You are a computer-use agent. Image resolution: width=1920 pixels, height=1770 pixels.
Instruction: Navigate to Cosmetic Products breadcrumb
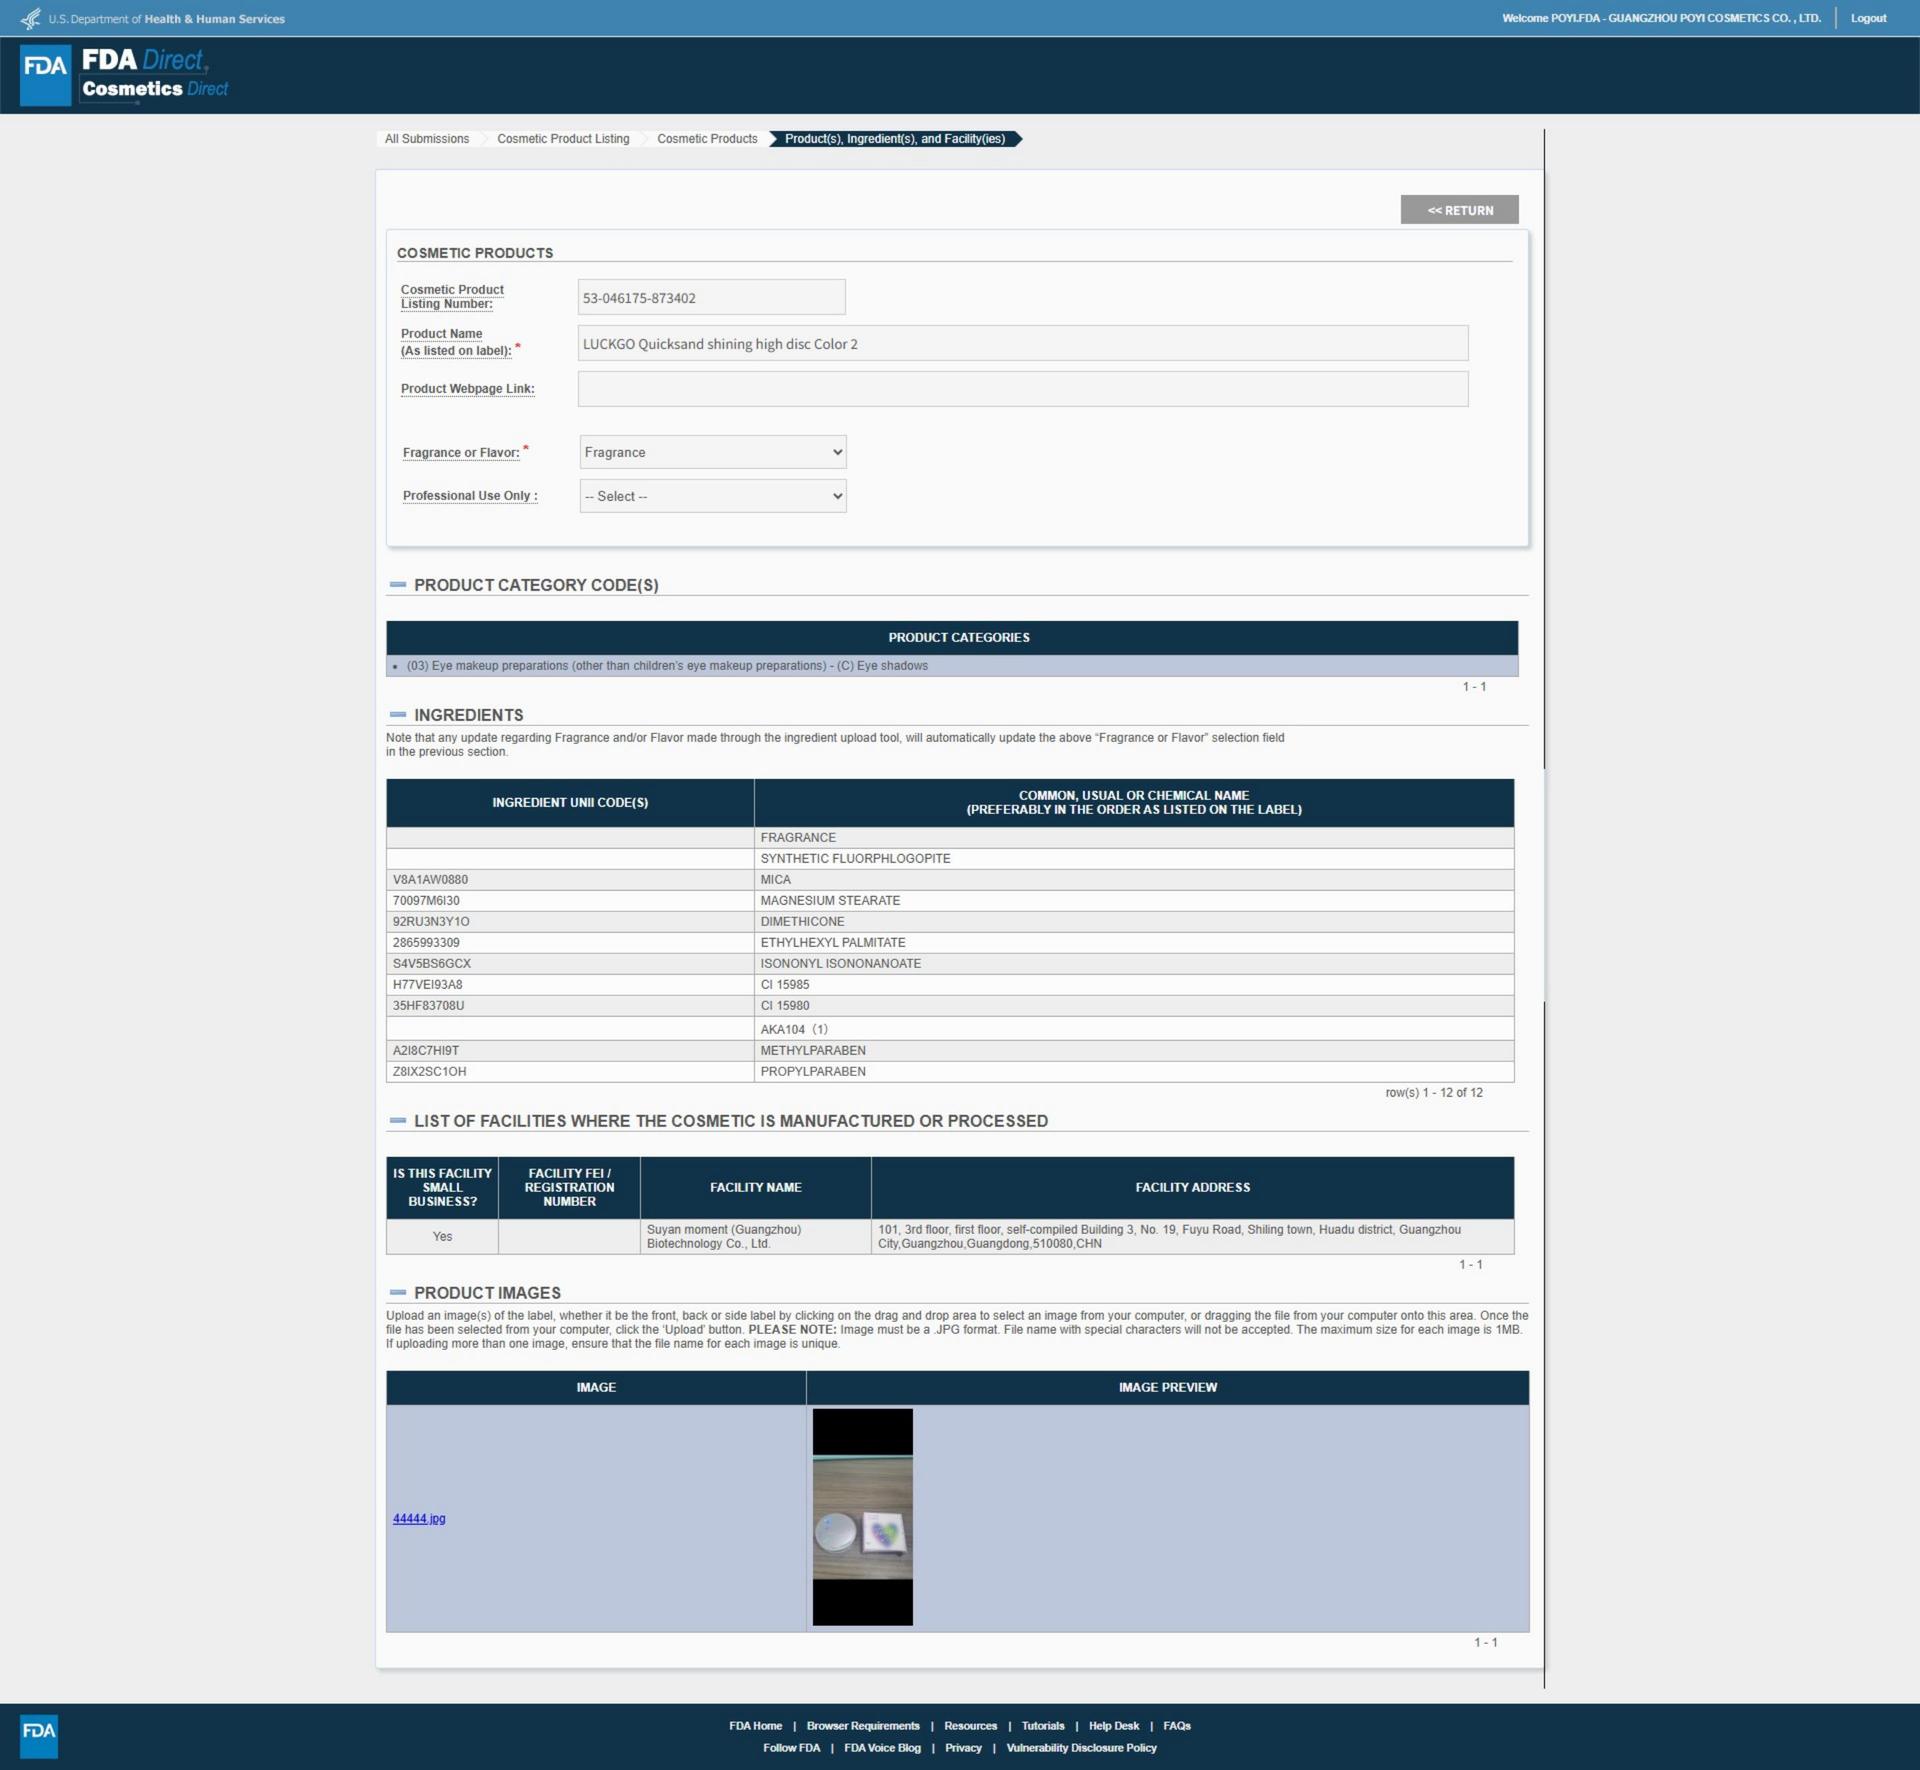pos(707,139)
